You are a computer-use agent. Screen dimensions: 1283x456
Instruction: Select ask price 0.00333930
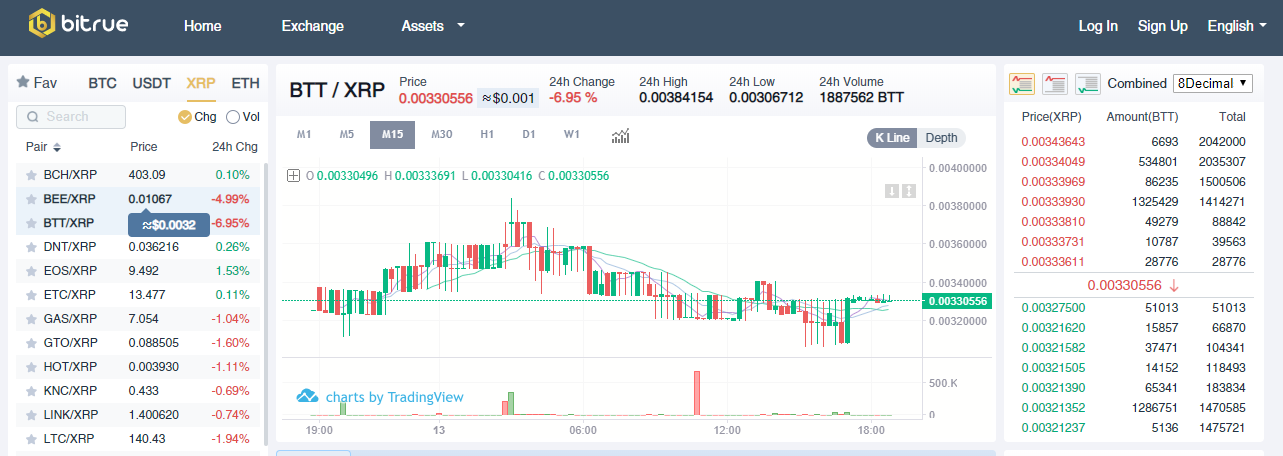[x=1053, y=202]
